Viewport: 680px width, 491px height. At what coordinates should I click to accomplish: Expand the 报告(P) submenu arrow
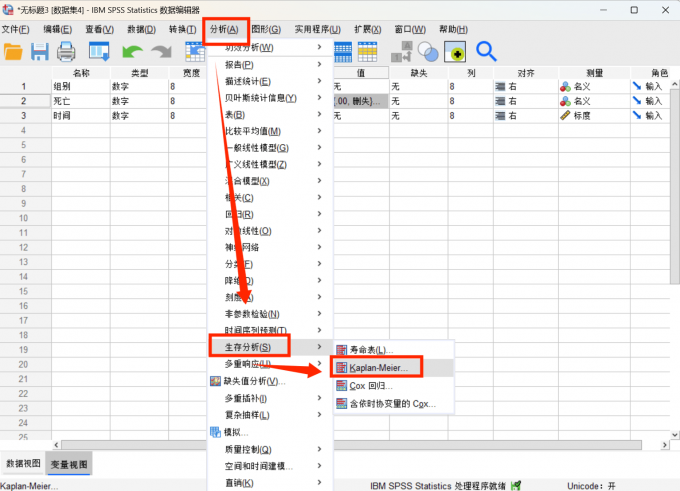(x=319, y=64)
